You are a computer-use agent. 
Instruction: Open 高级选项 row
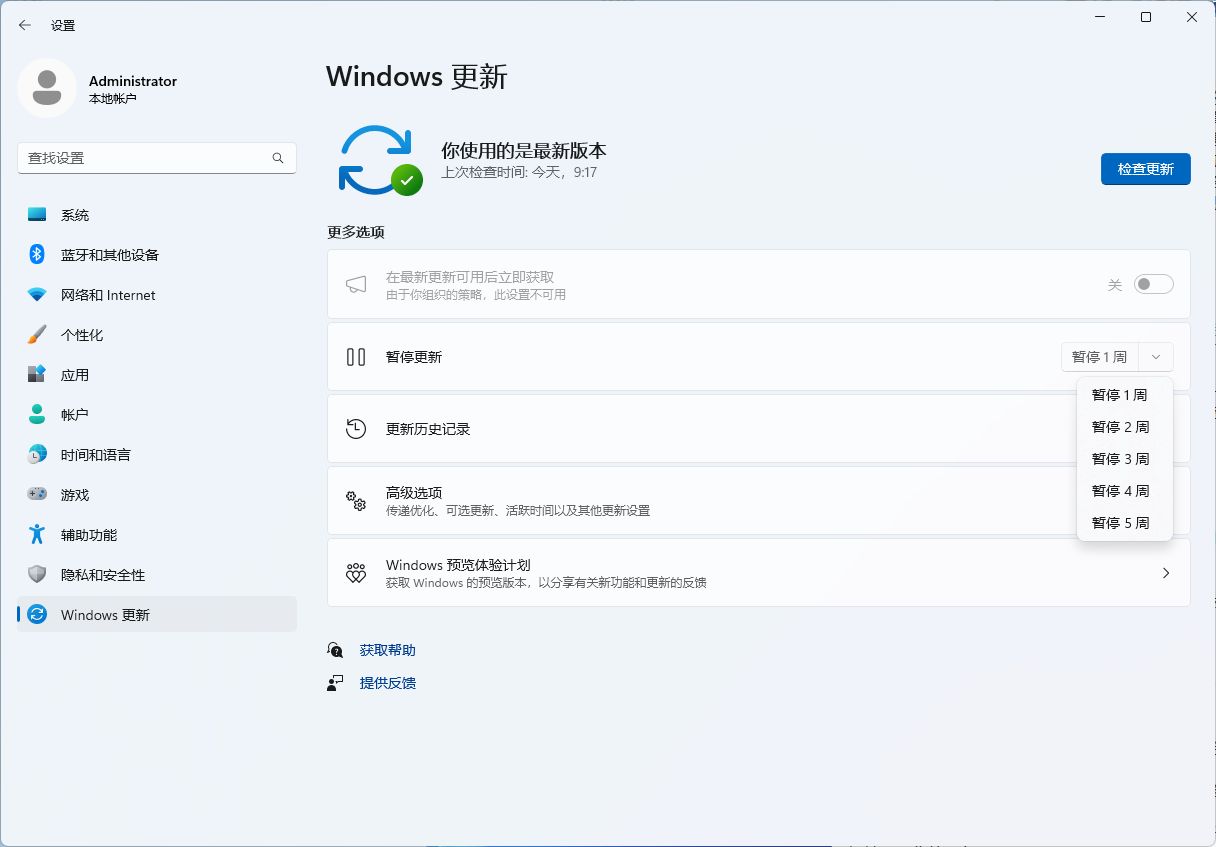tap(759, 501)
